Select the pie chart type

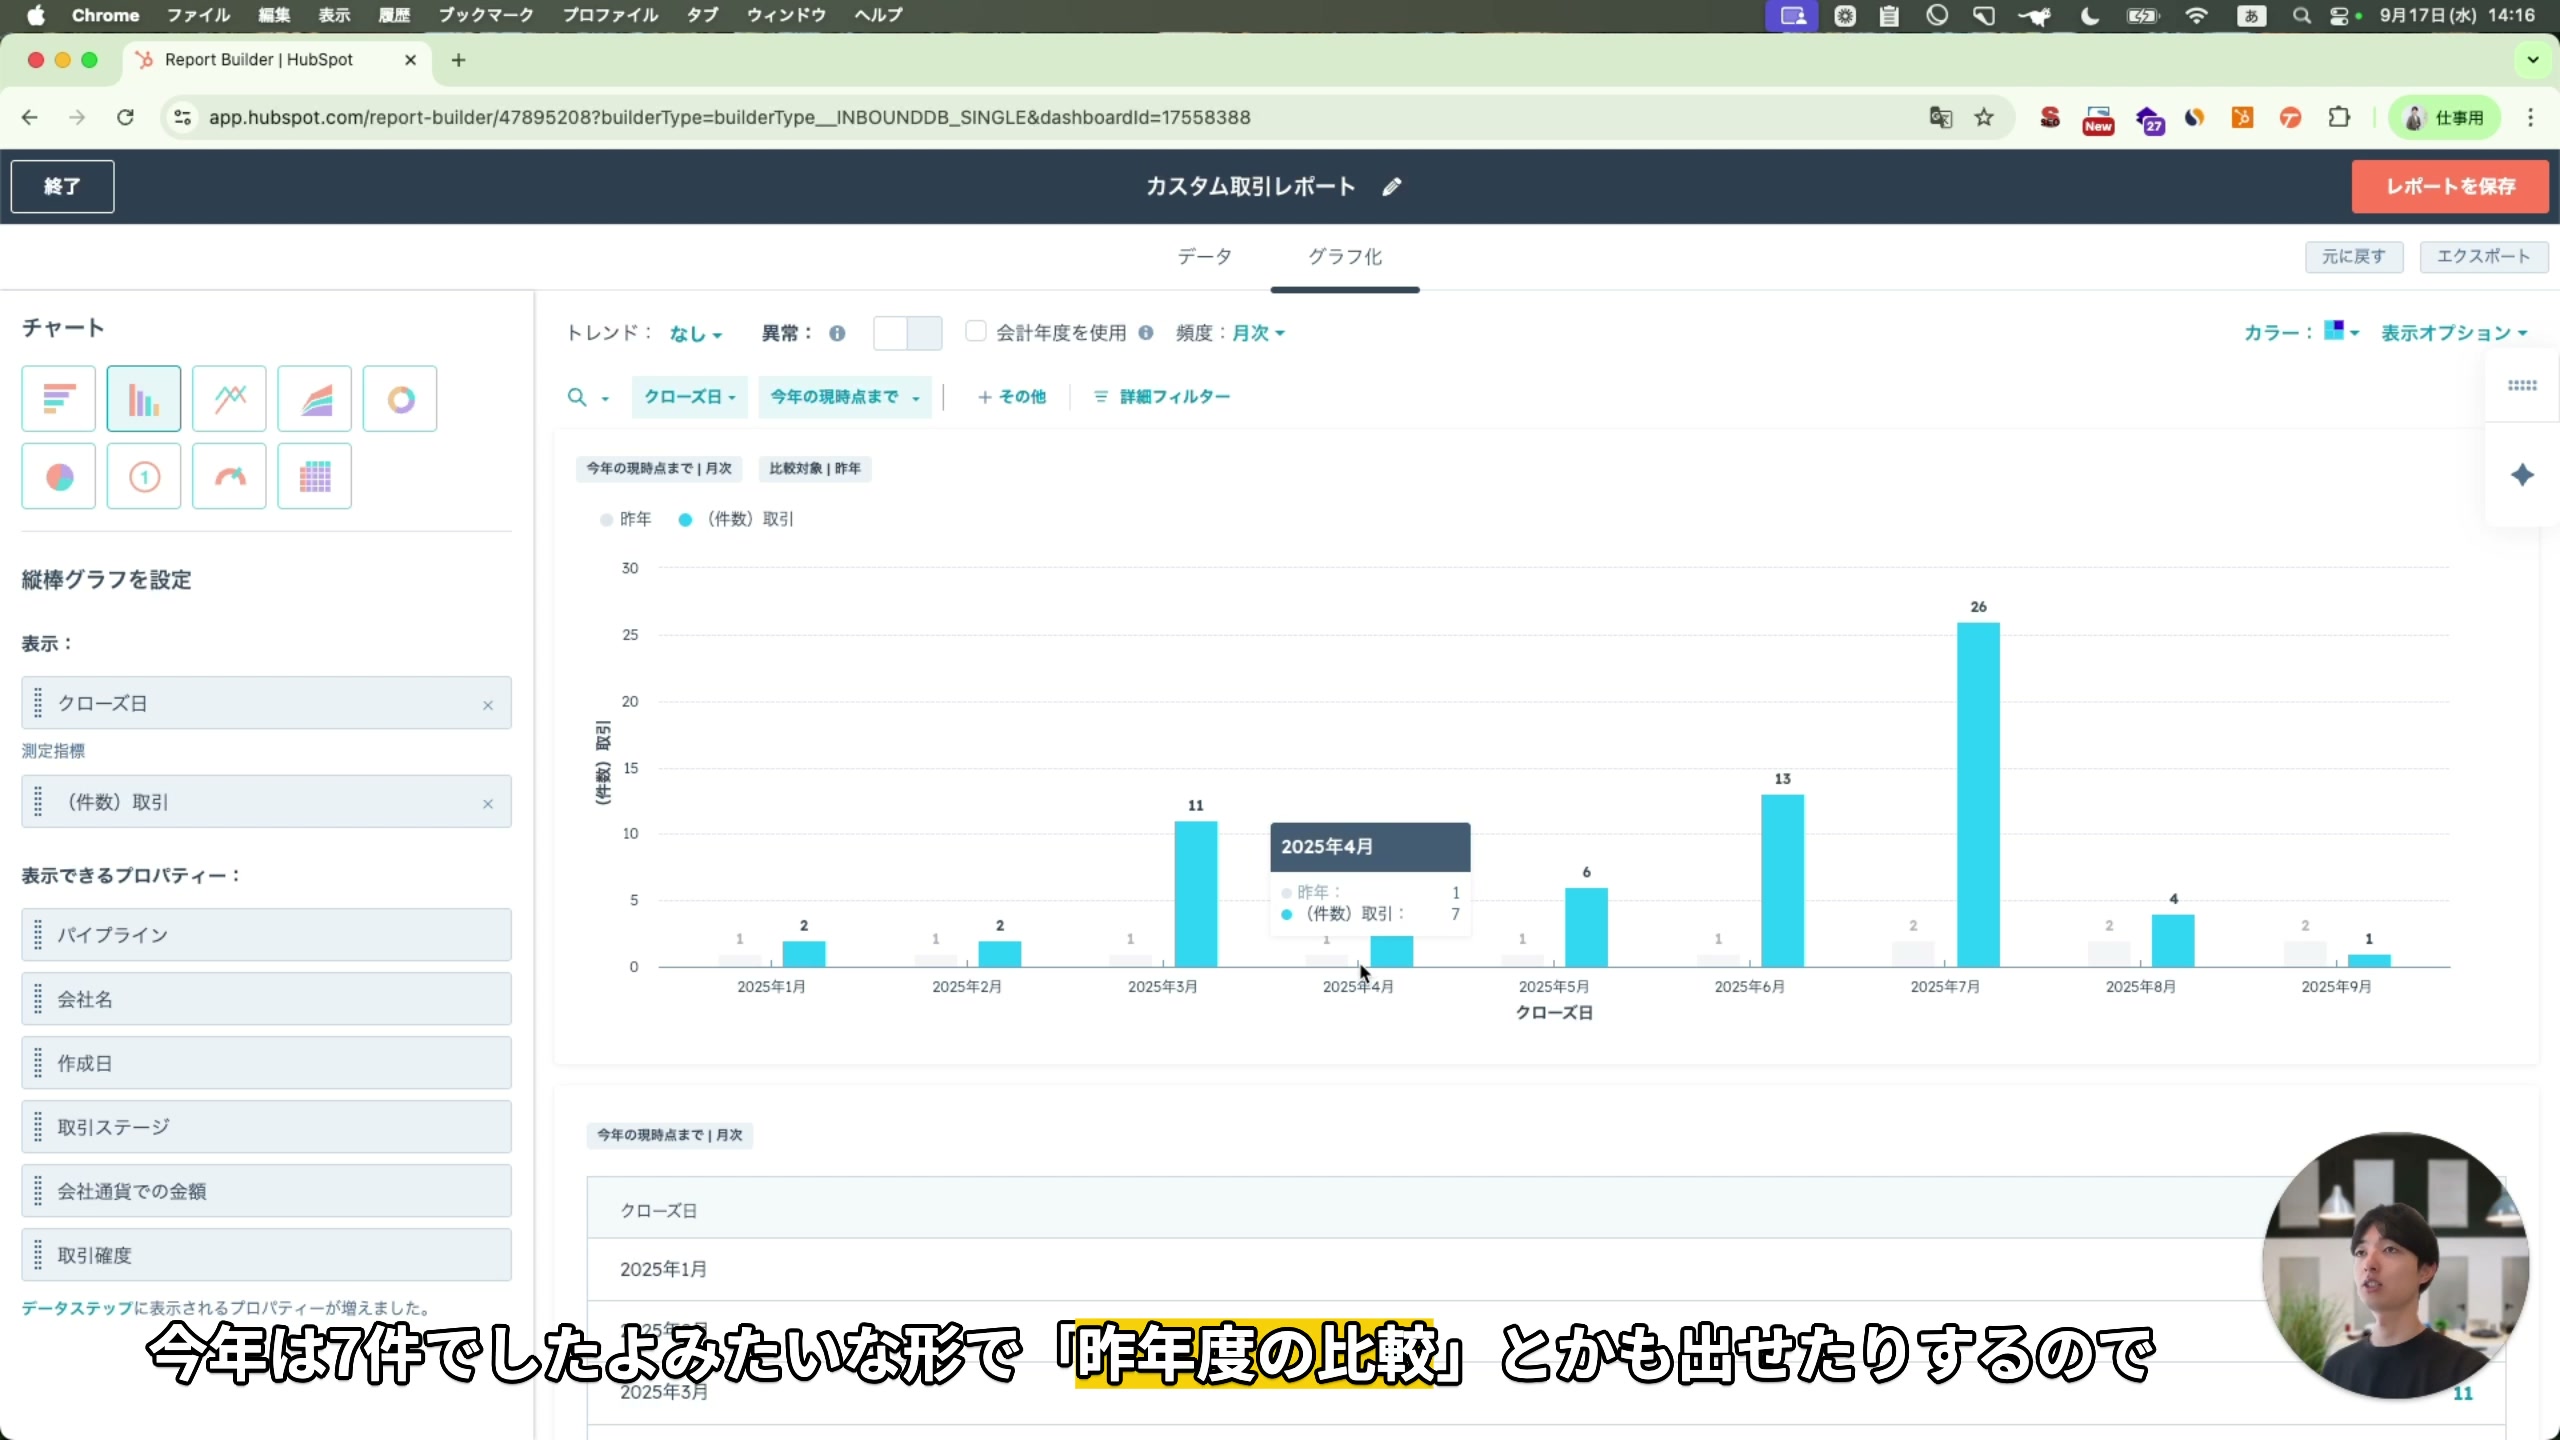[x=57, y=476]
